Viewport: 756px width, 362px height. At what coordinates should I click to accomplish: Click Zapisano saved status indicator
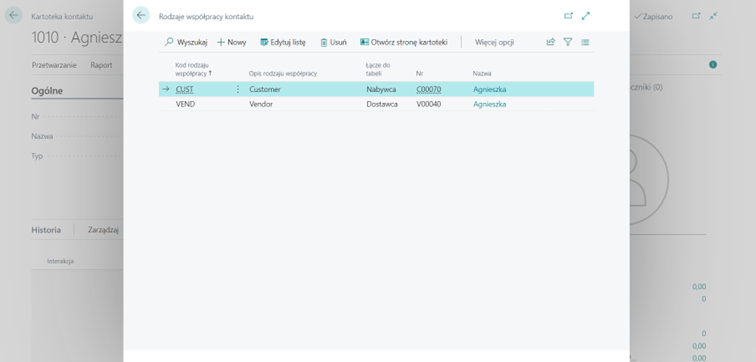point(653,16)
